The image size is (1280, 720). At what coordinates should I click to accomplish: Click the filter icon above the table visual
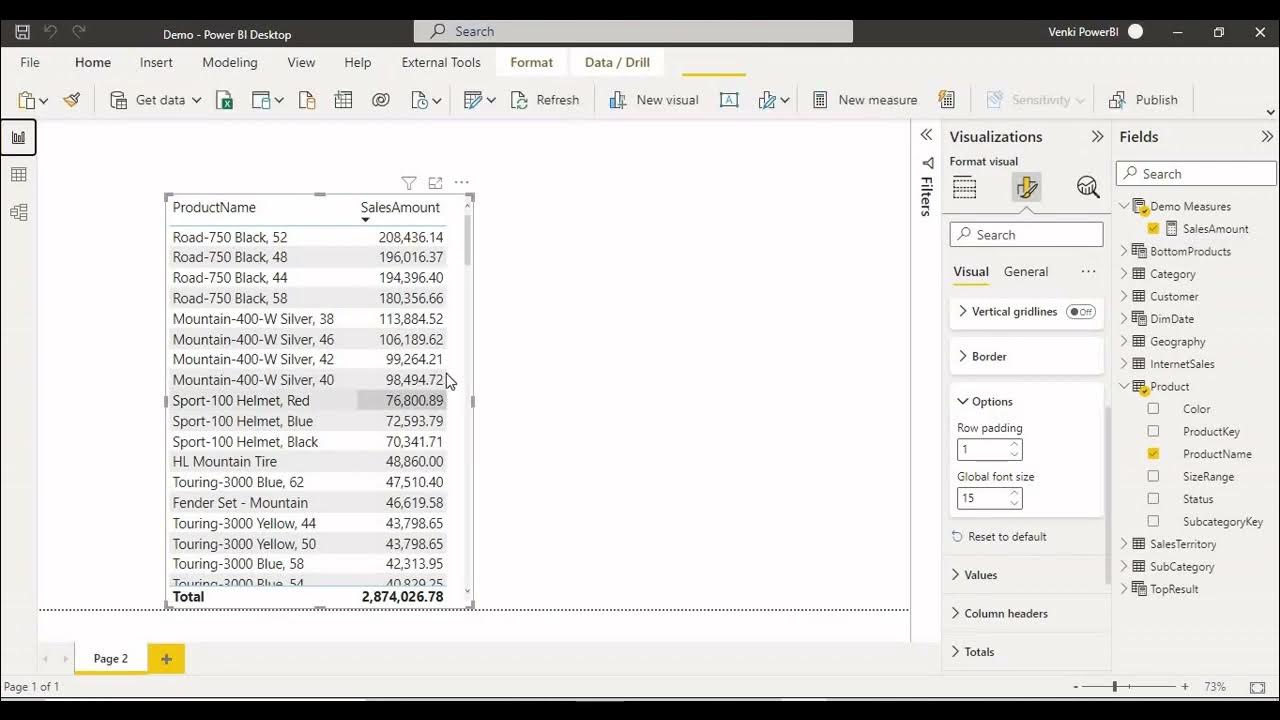(x=408, y=183)
